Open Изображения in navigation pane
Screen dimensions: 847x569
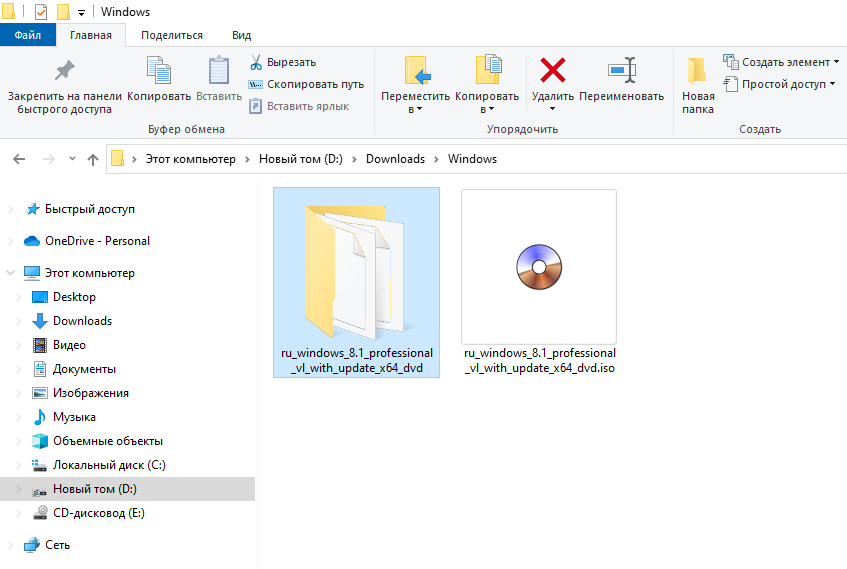click(x=91, y=393)
